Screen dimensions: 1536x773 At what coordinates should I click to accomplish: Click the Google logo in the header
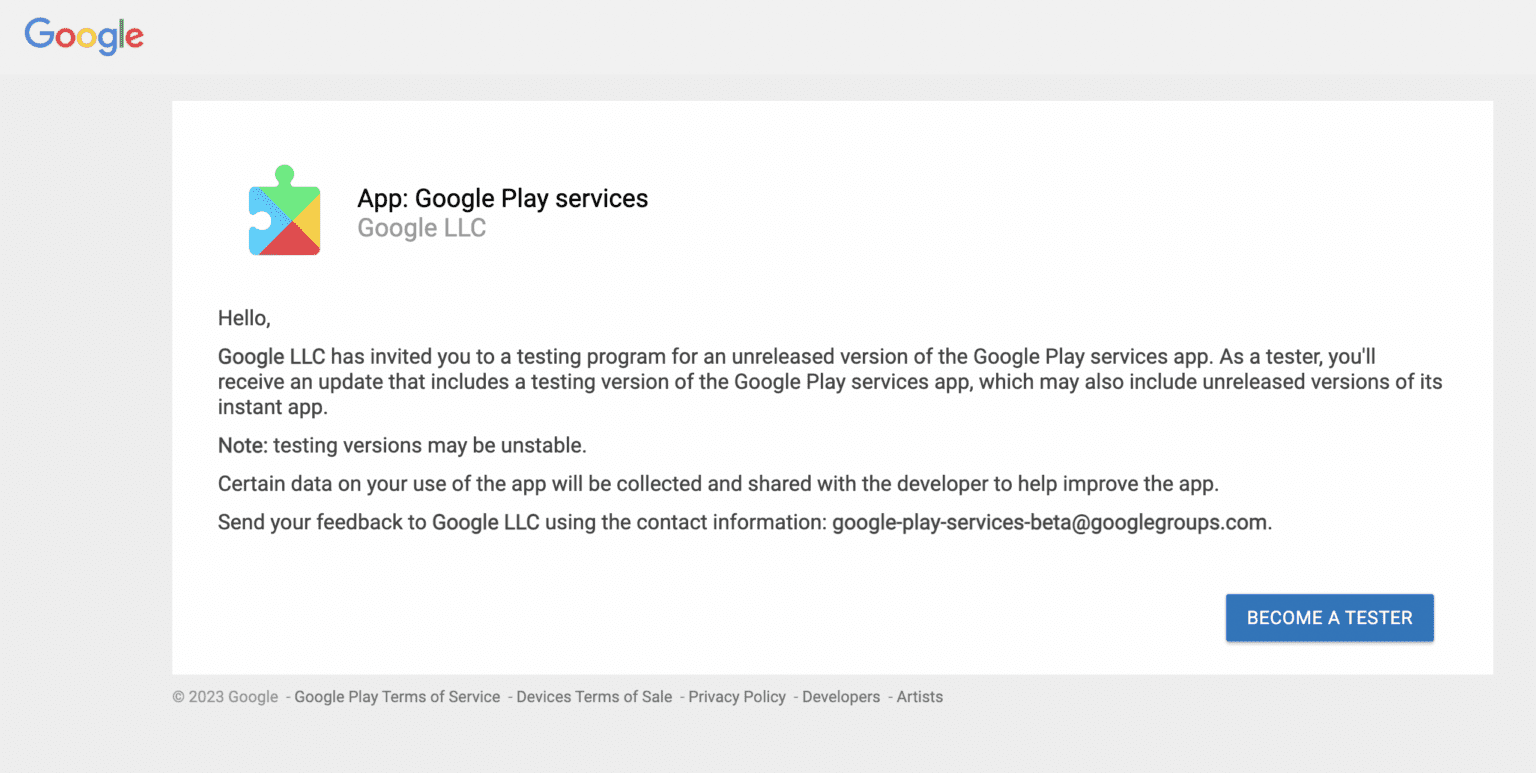pyautogui.click(x=84, y=36)
